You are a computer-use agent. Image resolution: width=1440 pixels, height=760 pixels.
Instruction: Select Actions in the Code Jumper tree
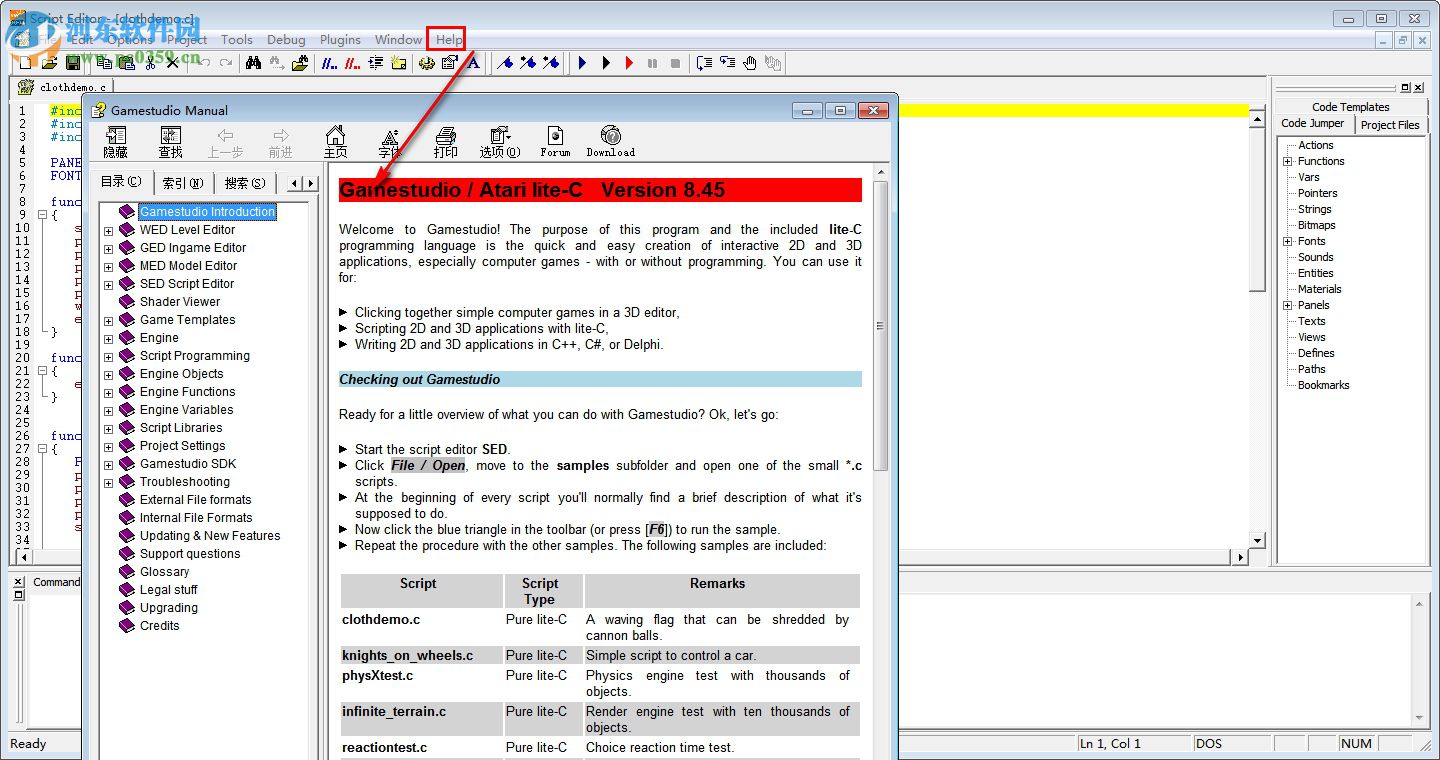point(1316,145)
